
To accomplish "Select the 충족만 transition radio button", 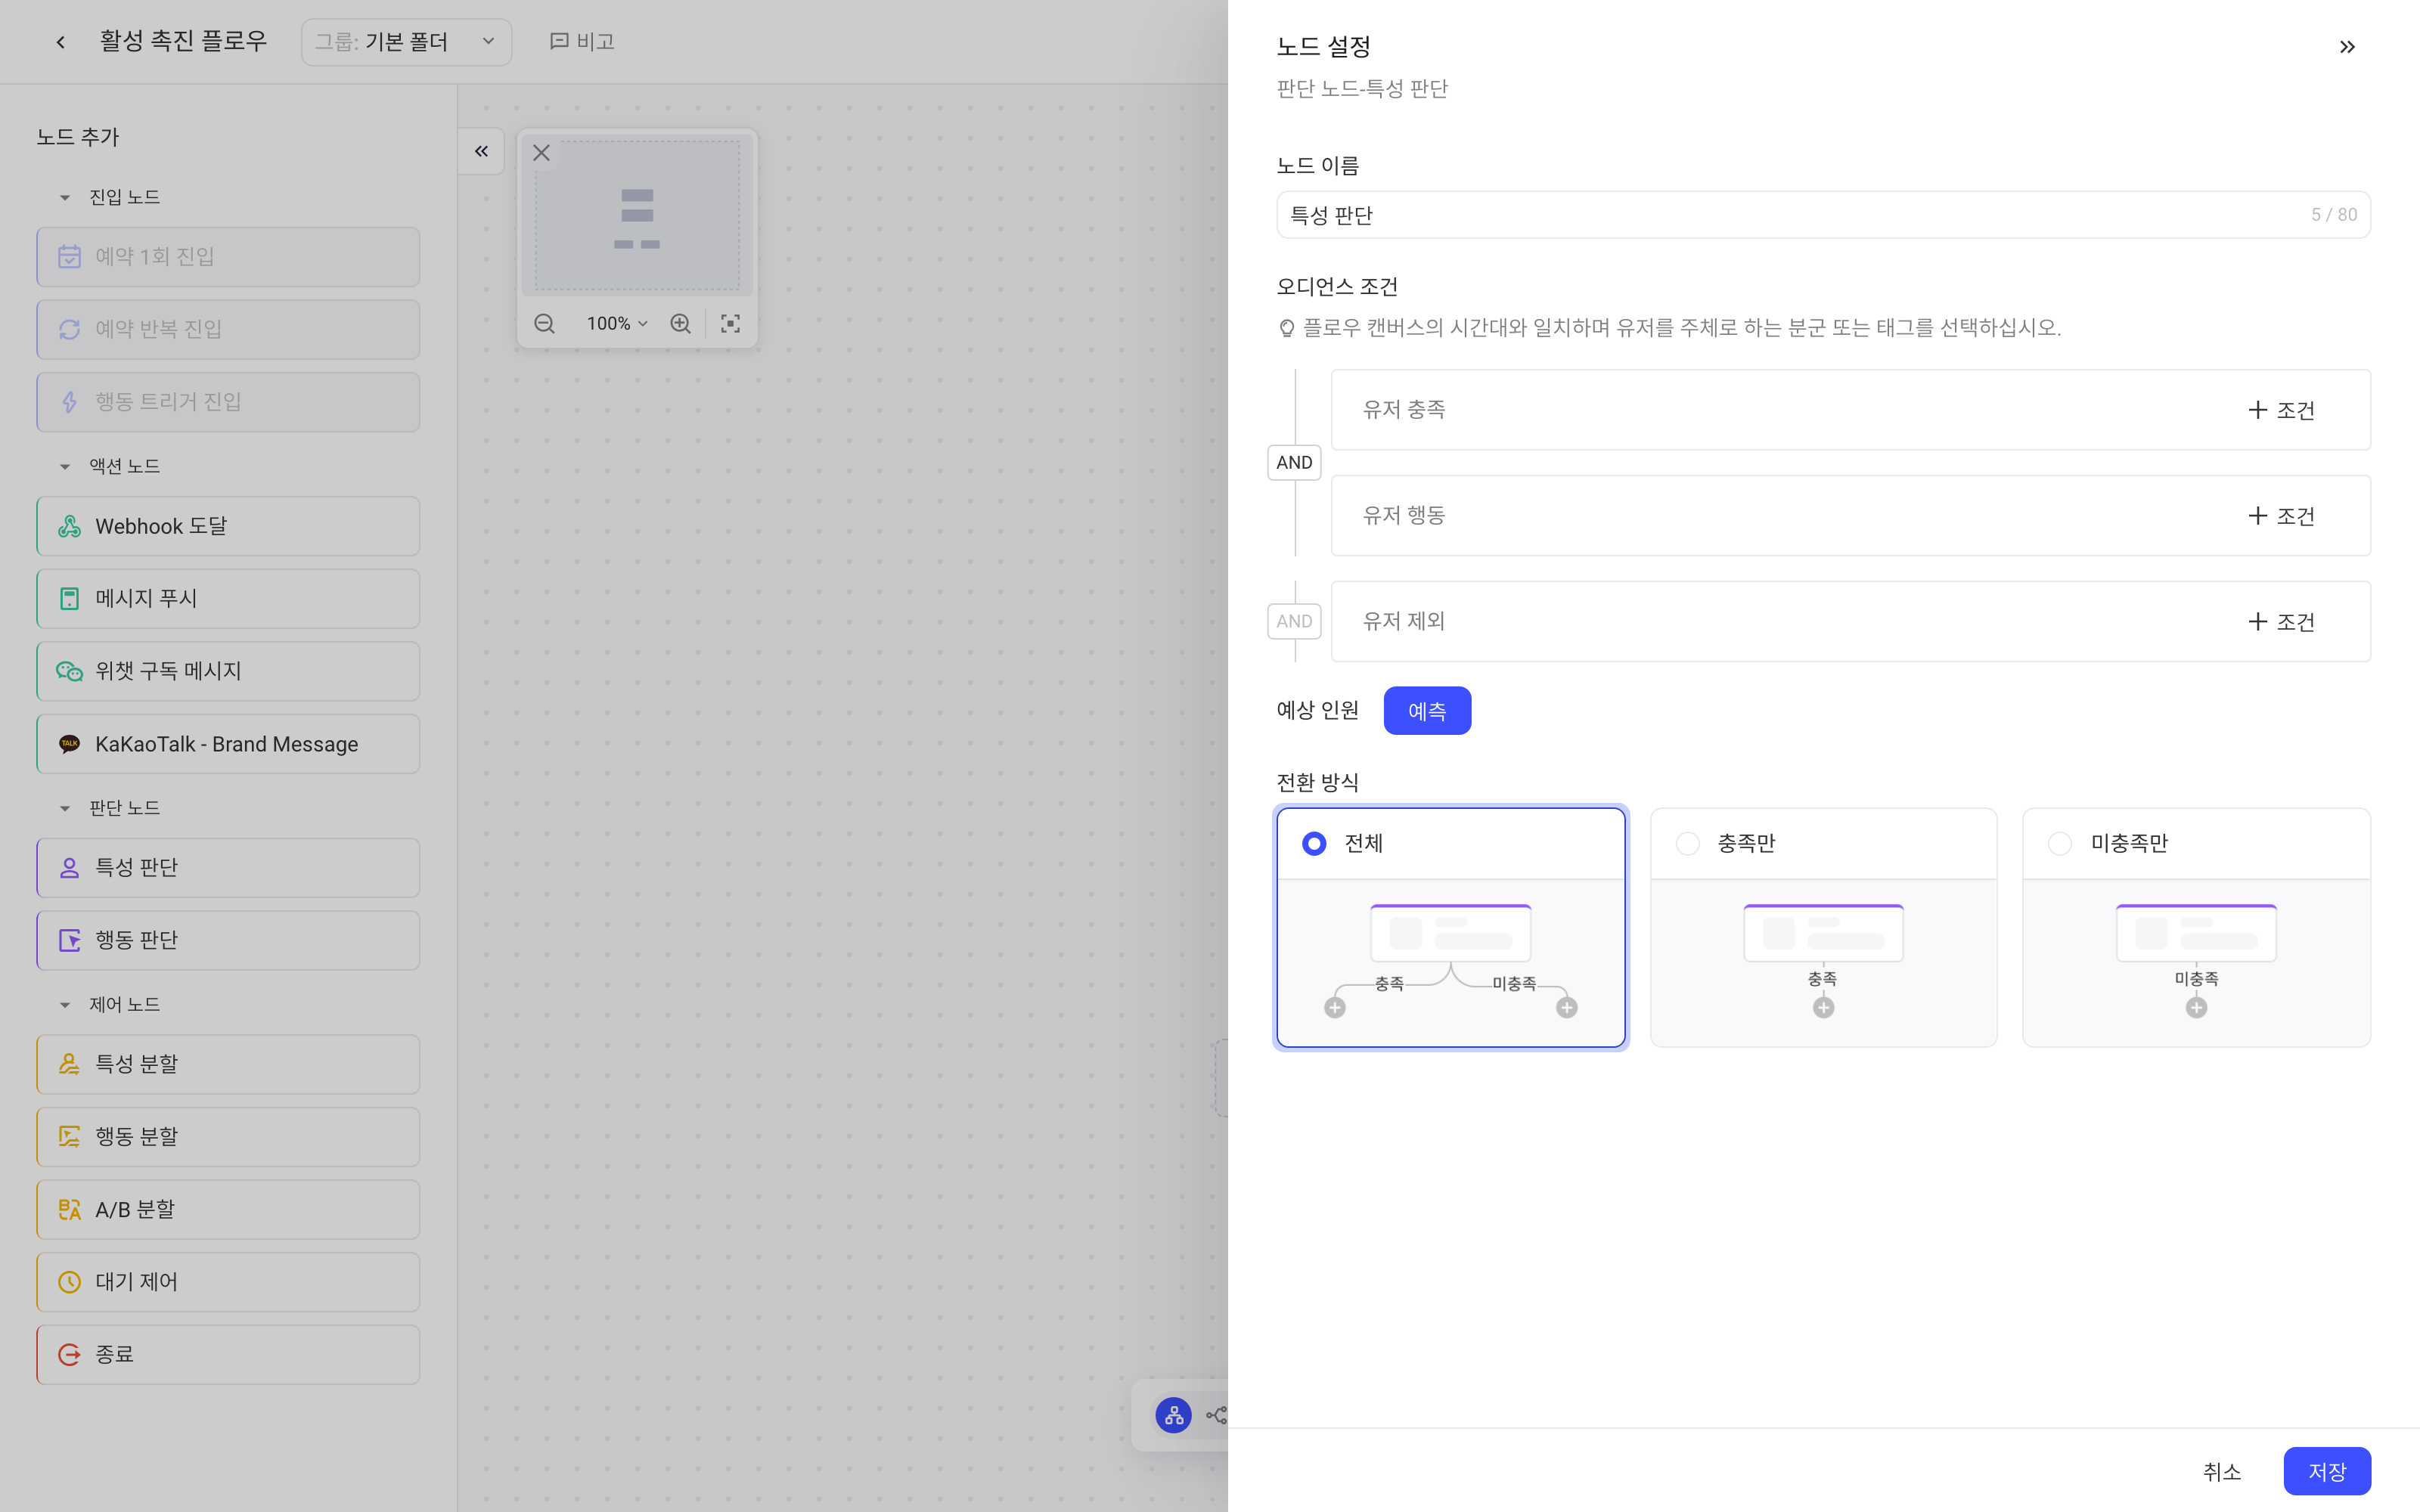I will tap(1687, 843).
